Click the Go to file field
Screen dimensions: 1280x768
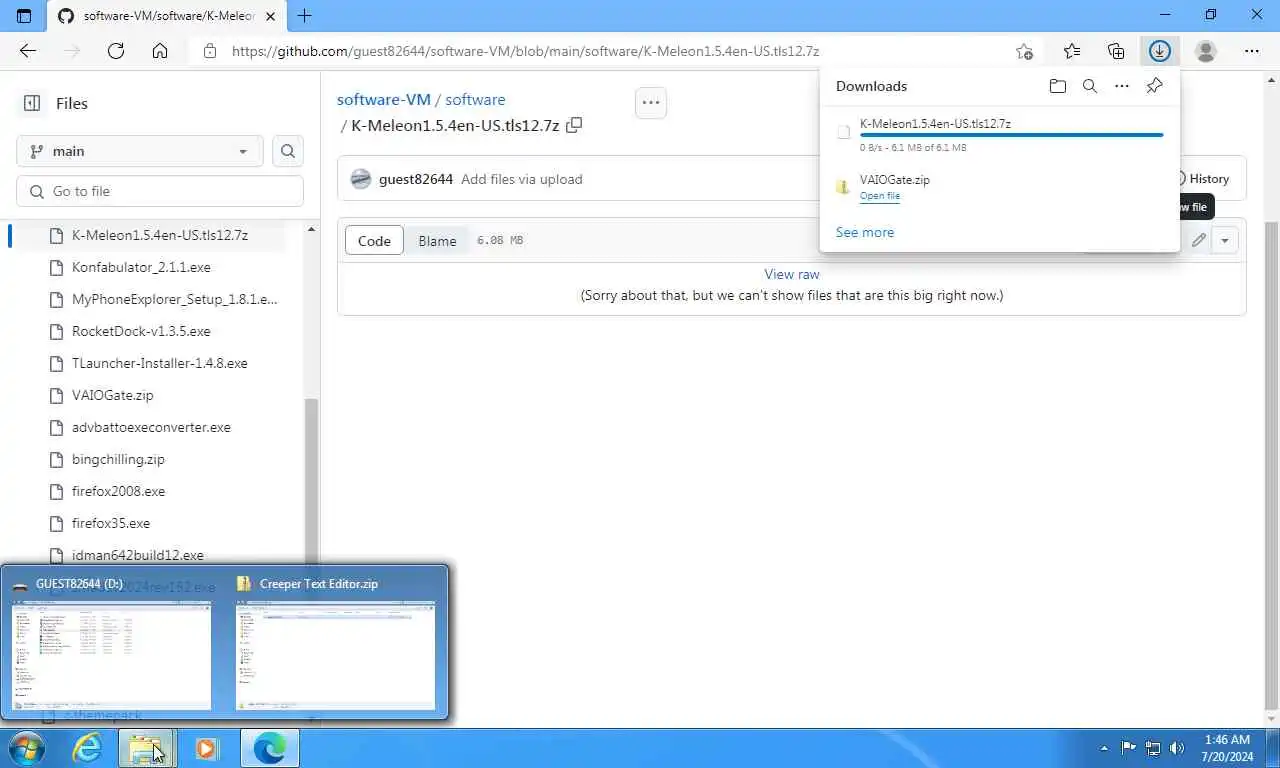pyautogui.click(x=160, y=191)
